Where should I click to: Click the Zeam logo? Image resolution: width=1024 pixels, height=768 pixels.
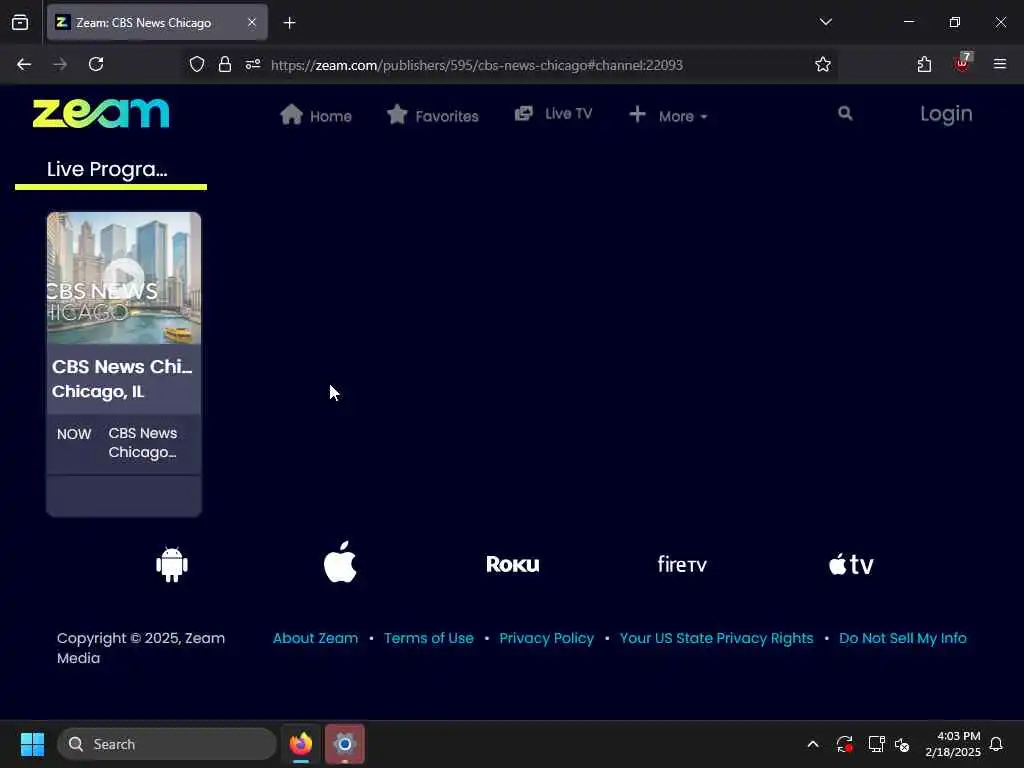[101, 113]
